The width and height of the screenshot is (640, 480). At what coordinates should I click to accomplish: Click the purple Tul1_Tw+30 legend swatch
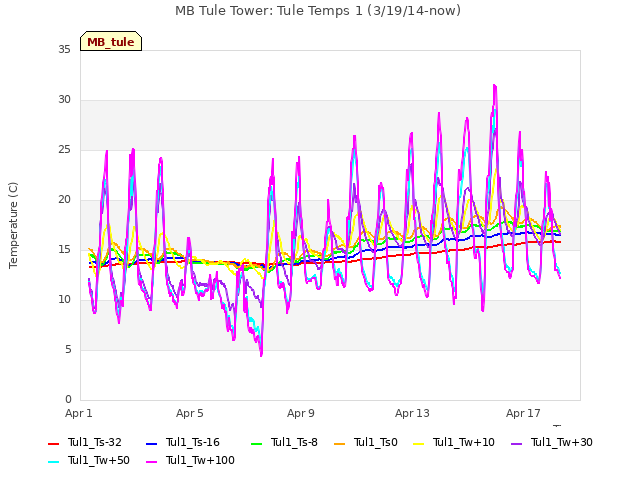pyautogui.click(x=516, y=443)
